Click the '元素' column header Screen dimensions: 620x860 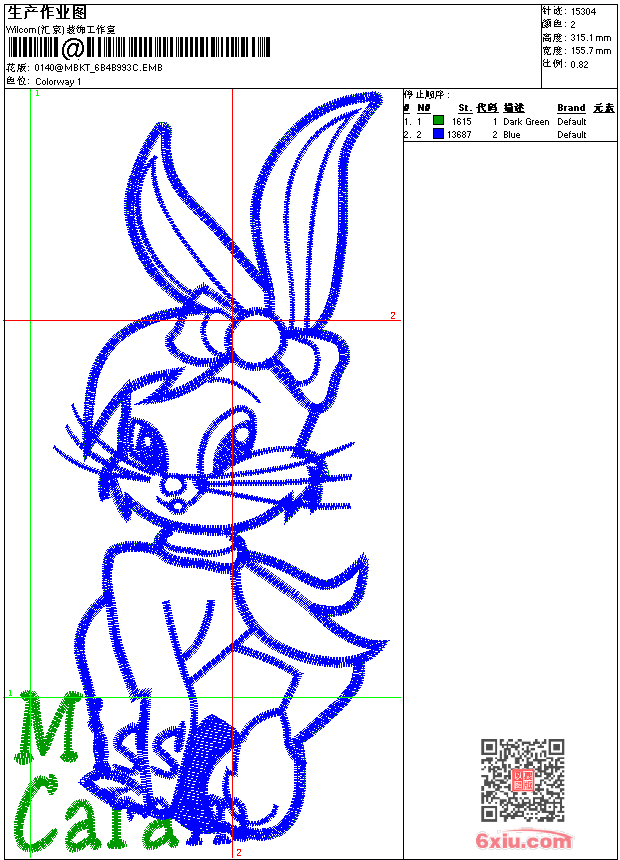click(604, 108)
